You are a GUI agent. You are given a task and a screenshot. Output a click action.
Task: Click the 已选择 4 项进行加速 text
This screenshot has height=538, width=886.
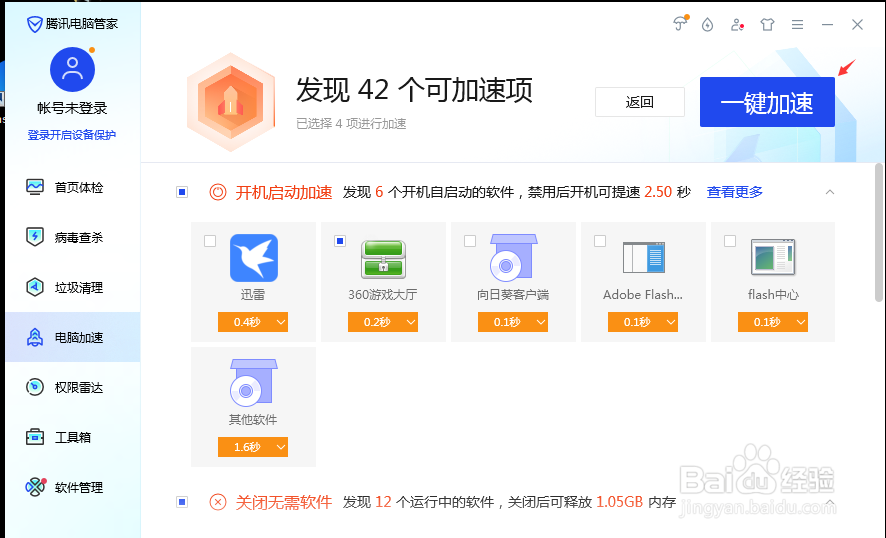point(351,123)
